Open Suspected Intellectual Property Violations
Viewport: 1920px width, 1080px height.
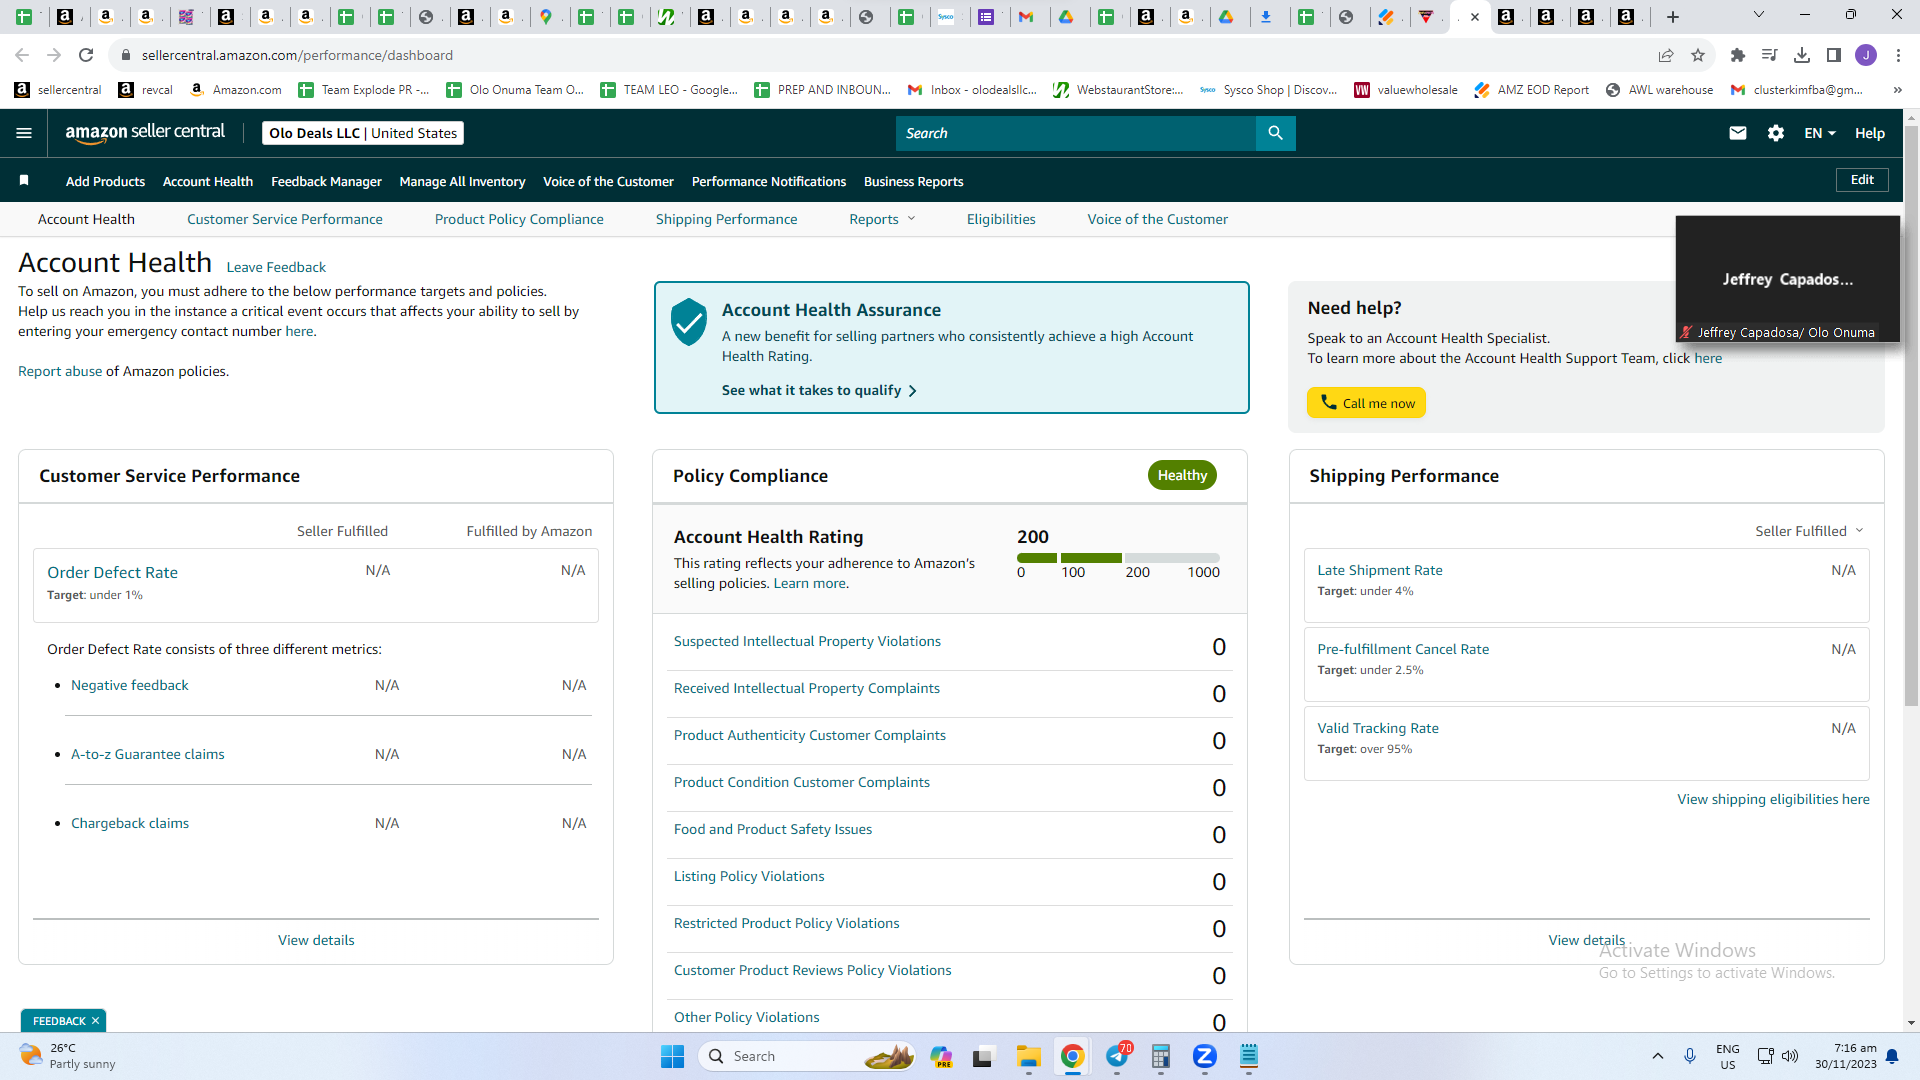pos(807,641)
